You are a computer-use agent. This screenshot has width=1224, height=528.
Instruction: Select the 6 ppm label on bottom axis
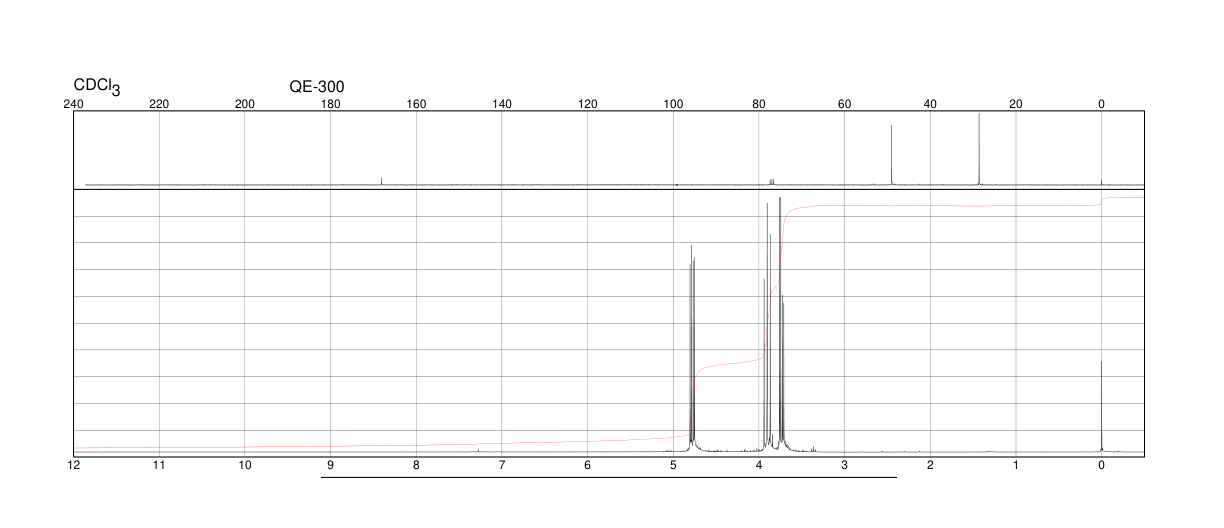pyautogui.click(x=588, y=465)
